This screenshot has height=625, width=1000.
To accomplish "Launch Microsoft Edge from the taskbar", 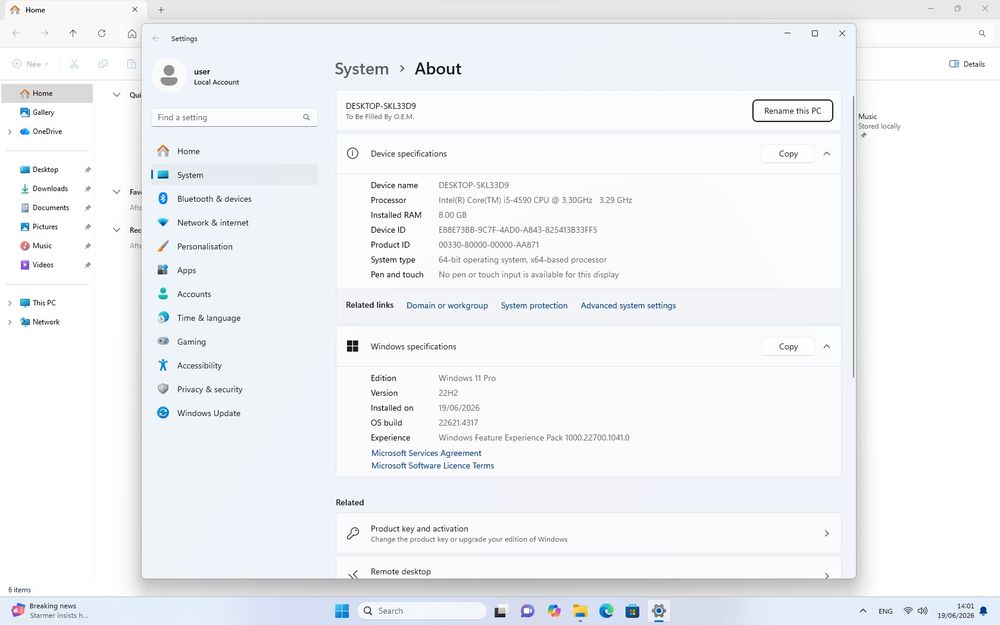I will 606,611.
